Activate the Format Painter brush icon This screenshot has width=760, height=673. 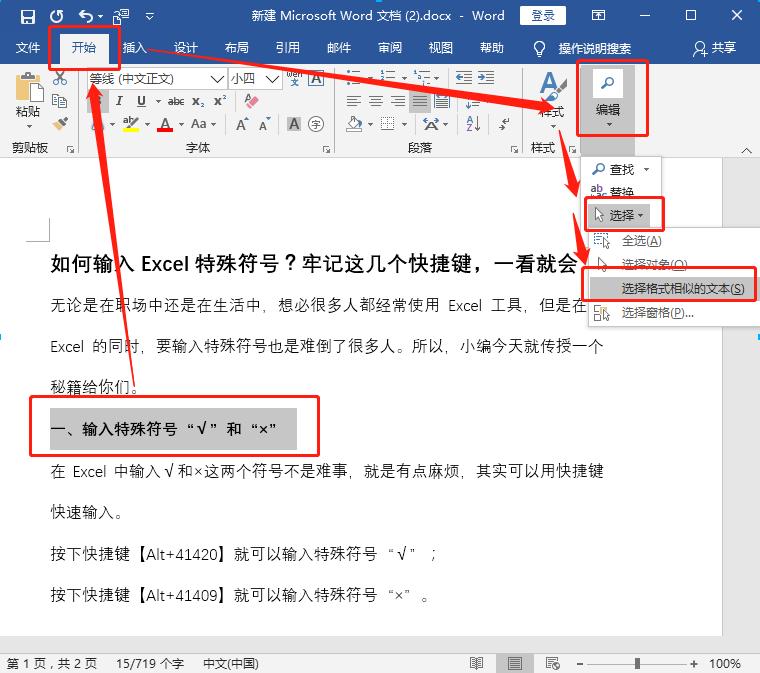[60, 124]
